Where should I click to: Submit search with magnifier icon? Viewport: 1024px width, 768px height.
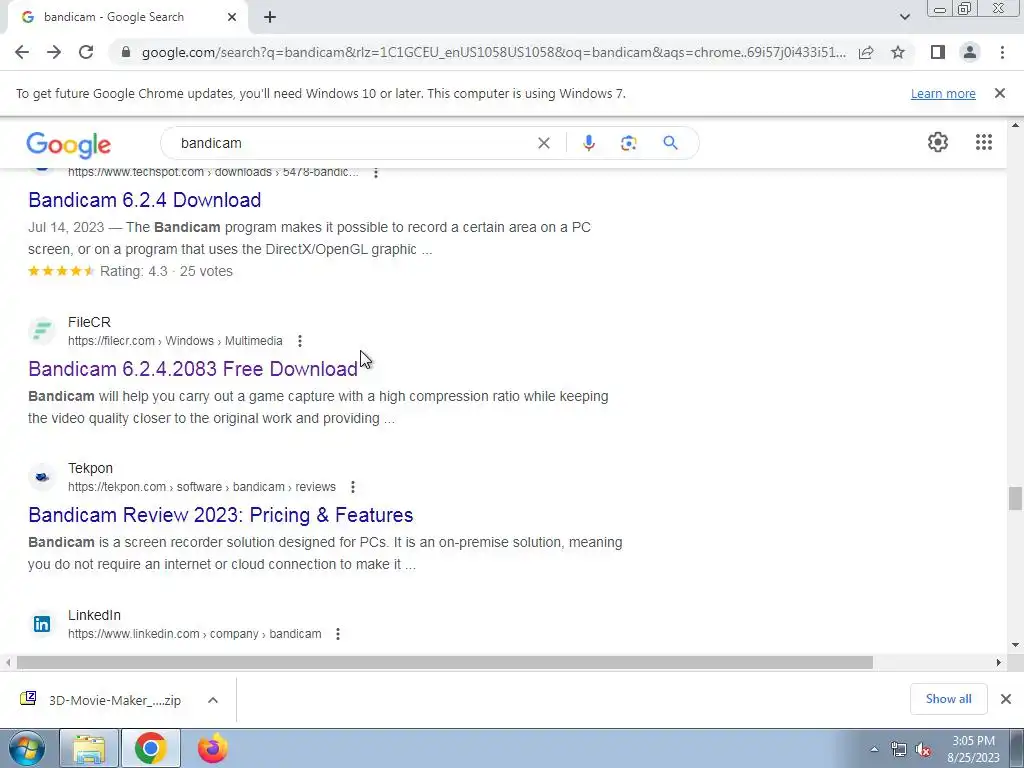click(670, 143)
